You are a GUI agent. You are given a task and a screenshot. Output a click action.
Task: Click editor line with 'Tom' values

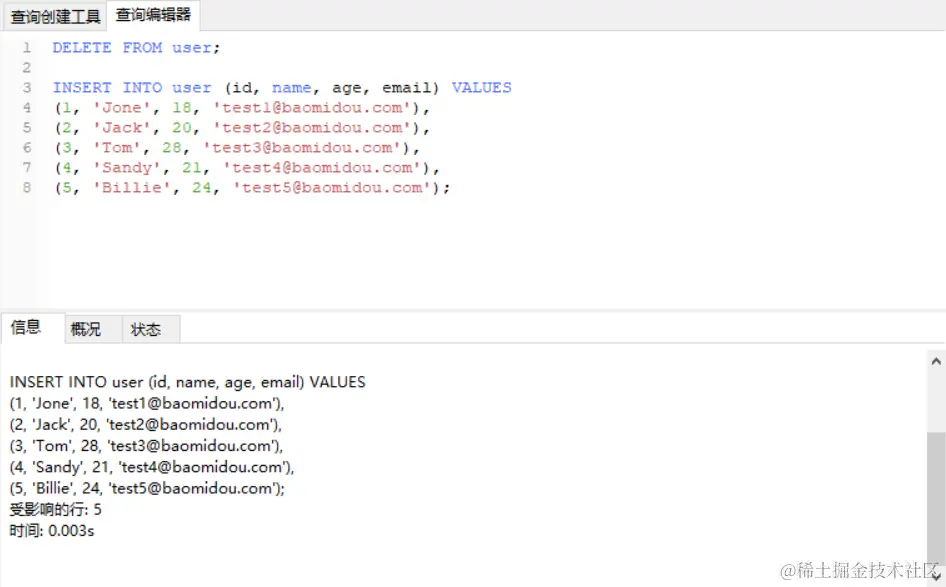[x=237, y=148]
